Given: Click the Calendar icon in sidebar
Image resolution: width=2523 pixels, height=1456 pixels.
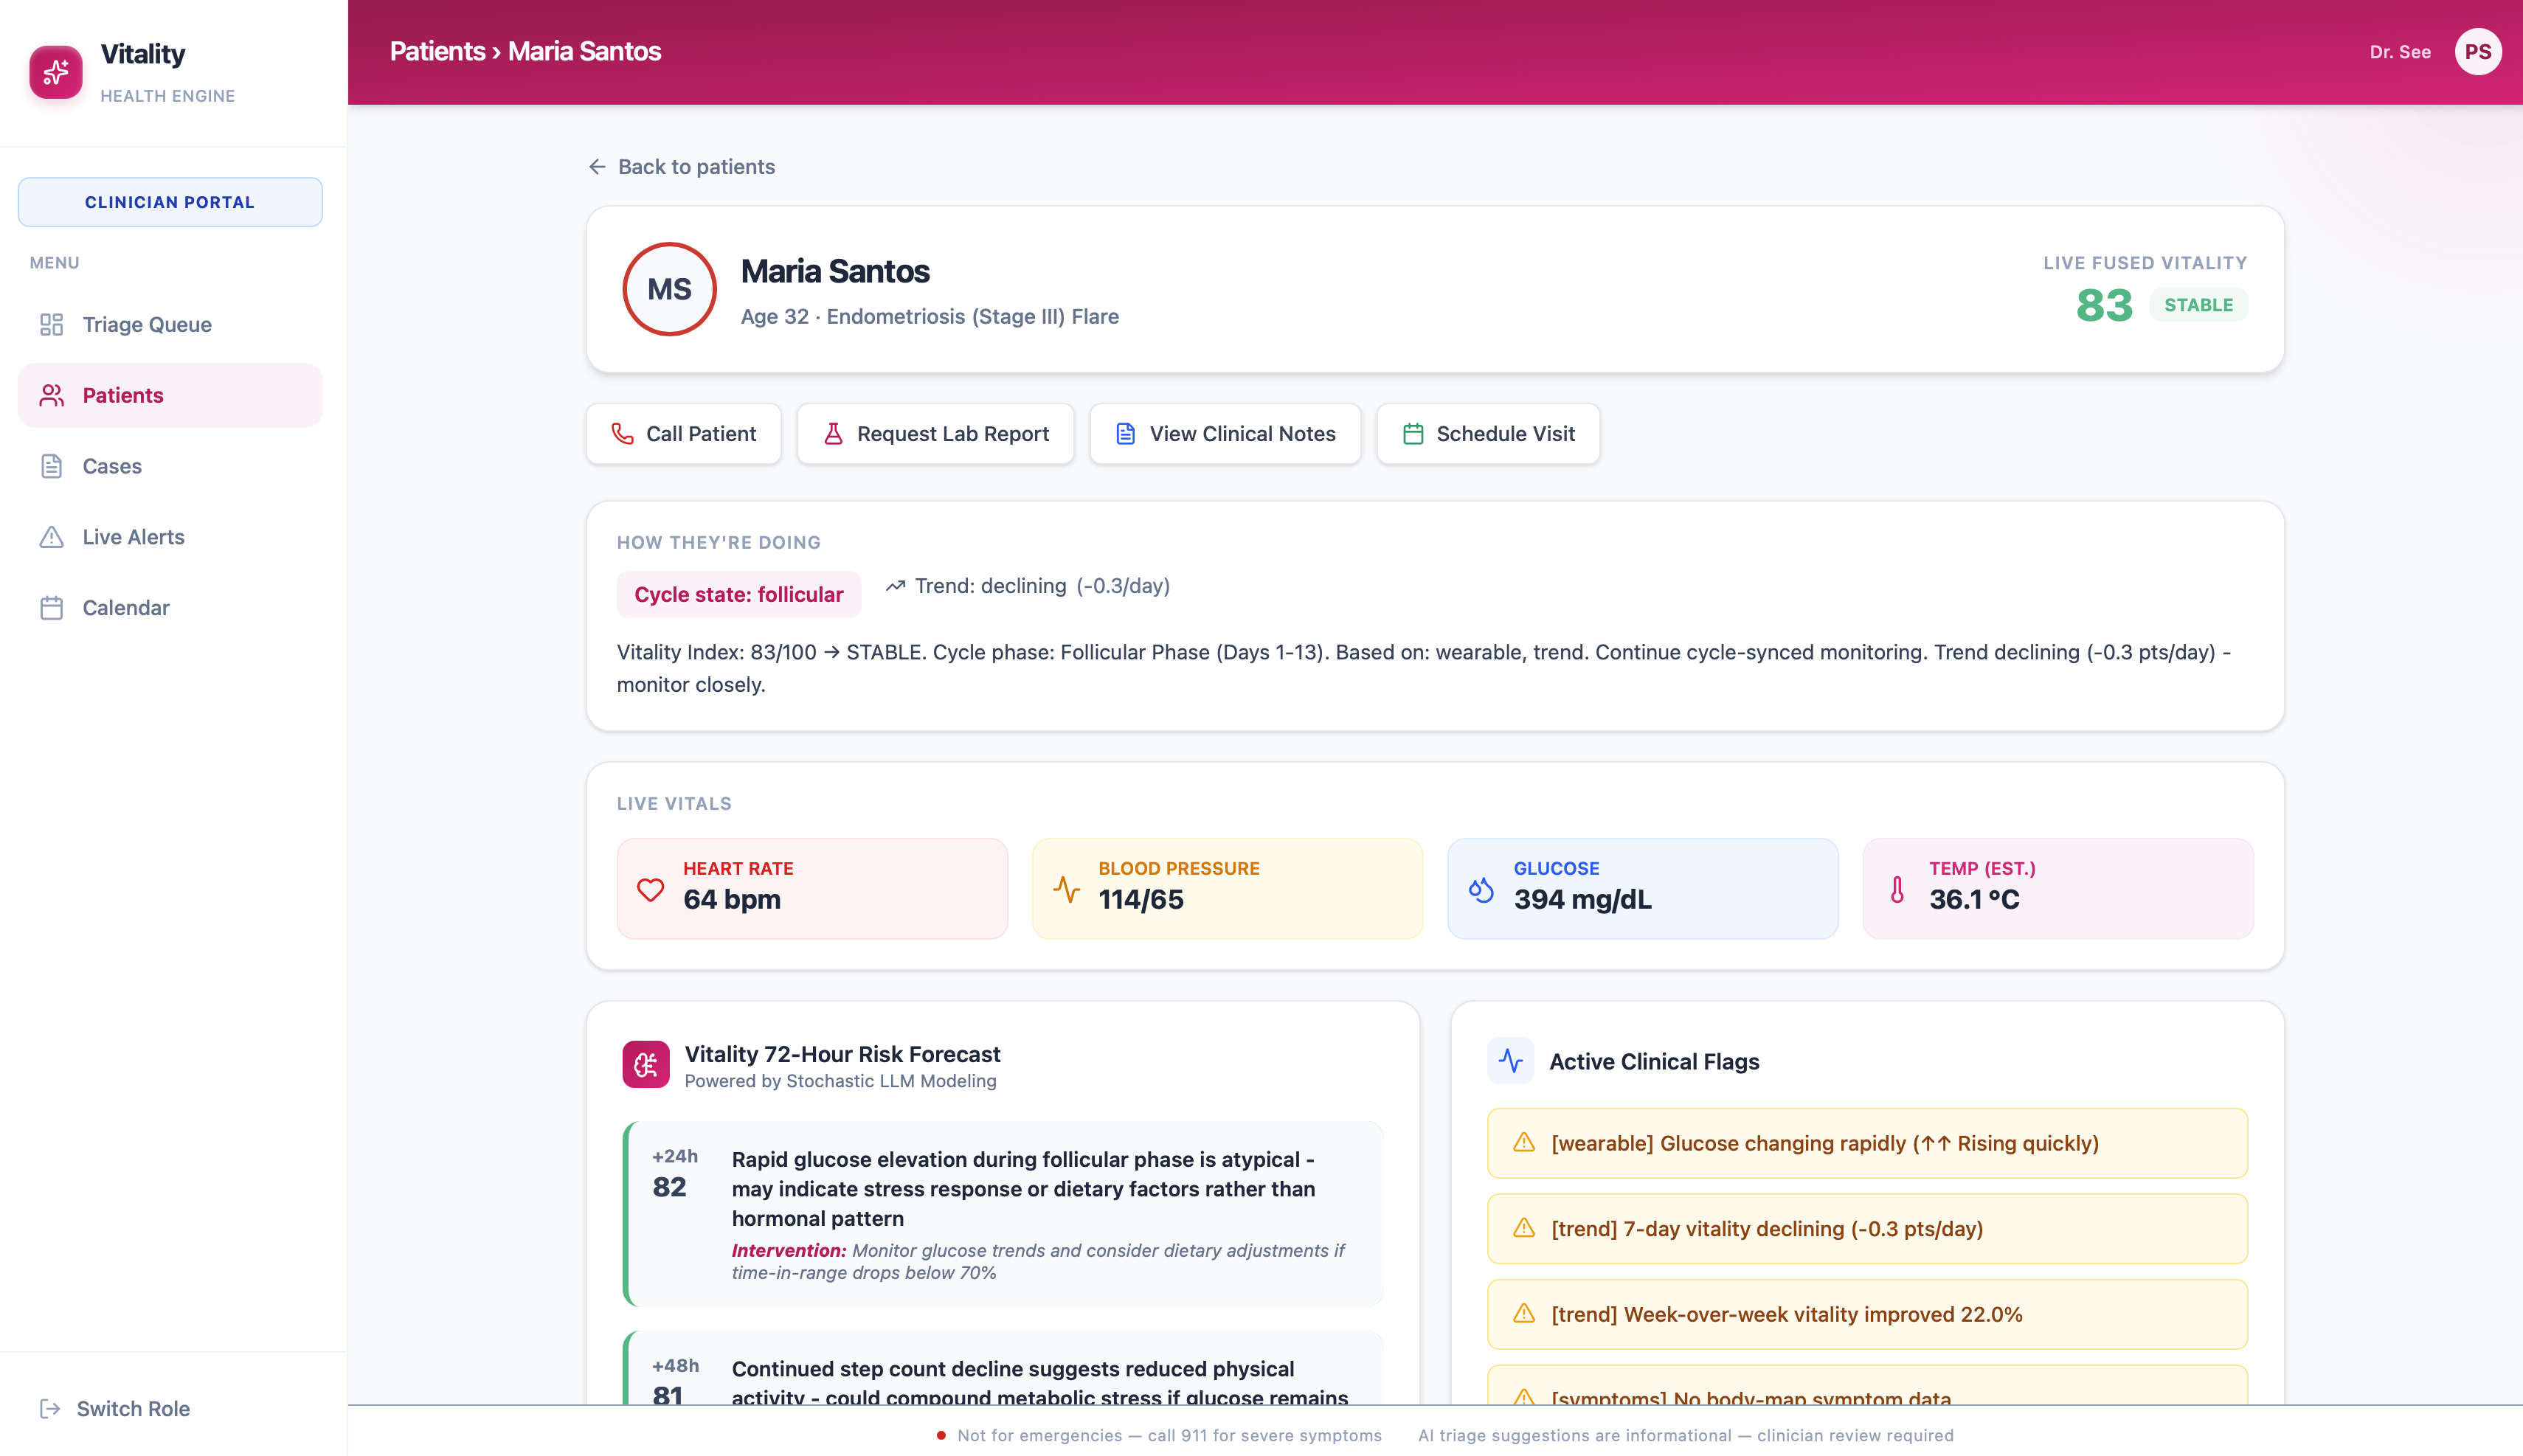Looking at the screenshot, I should click(x=51, y=608).
